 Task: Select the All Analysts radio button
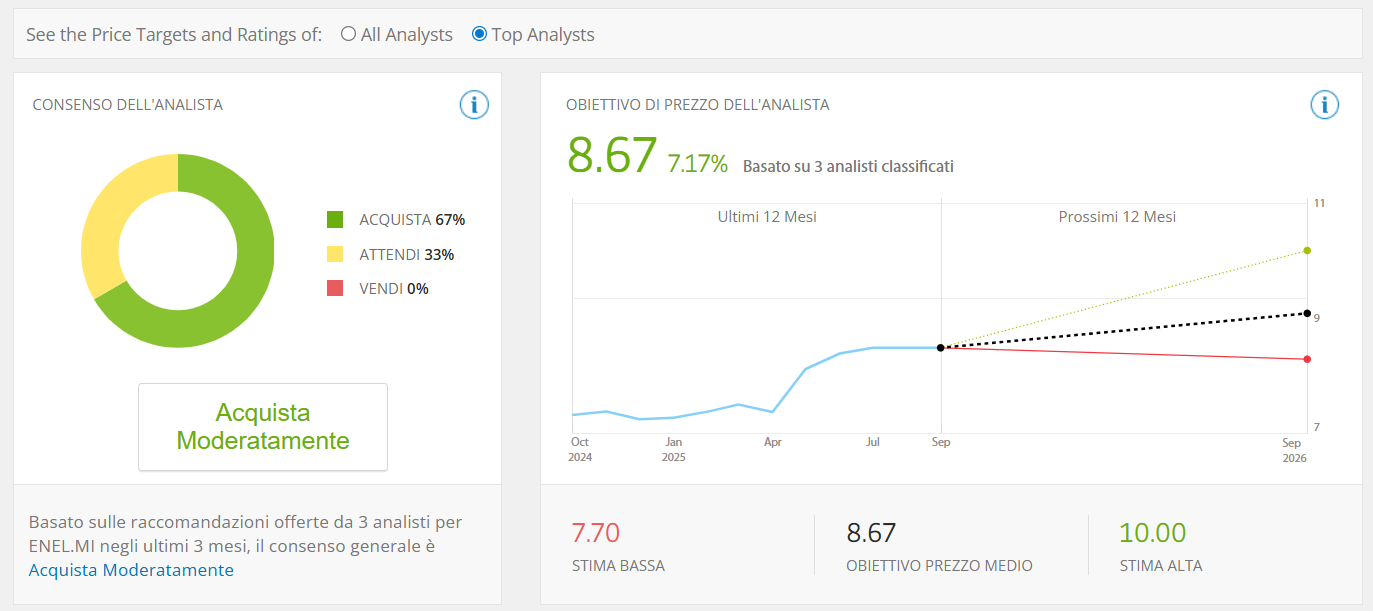348,34
